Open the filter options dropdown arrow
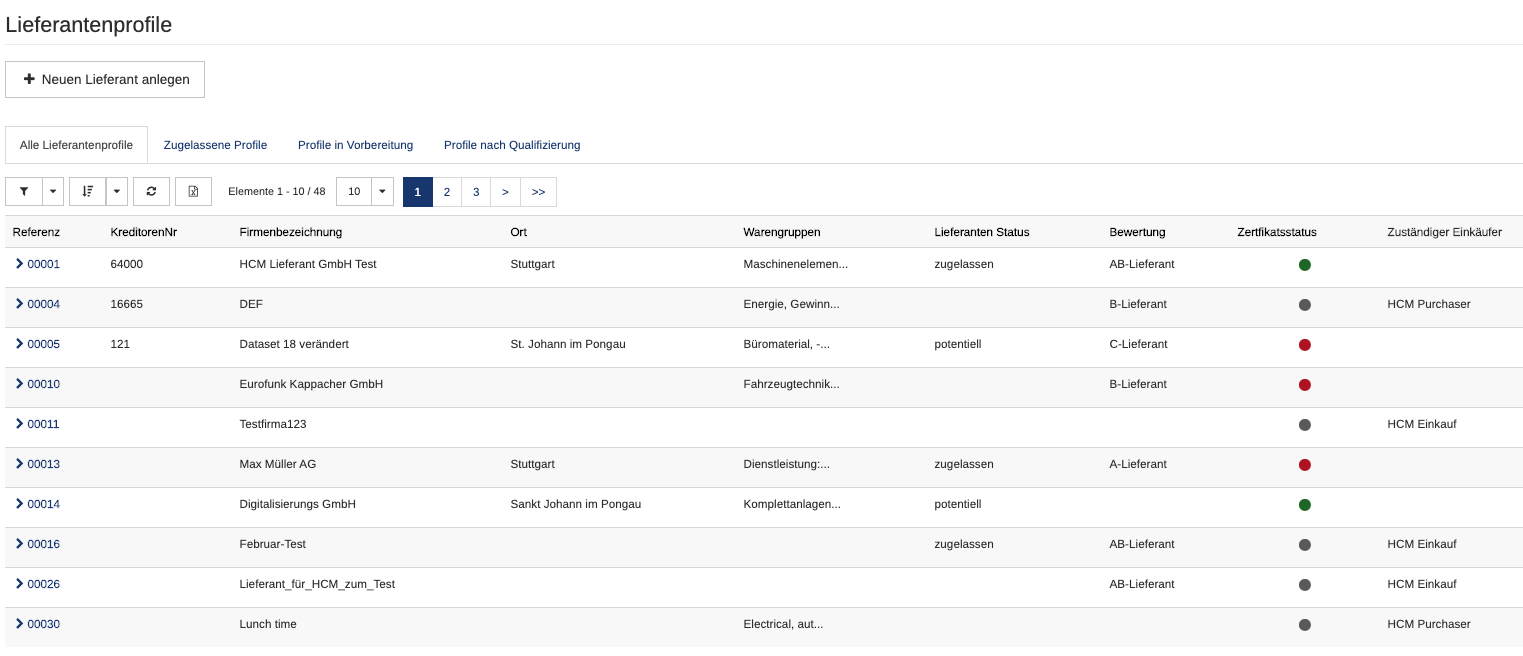This screenshot has height=656, width=1523. tap(53, 191)
